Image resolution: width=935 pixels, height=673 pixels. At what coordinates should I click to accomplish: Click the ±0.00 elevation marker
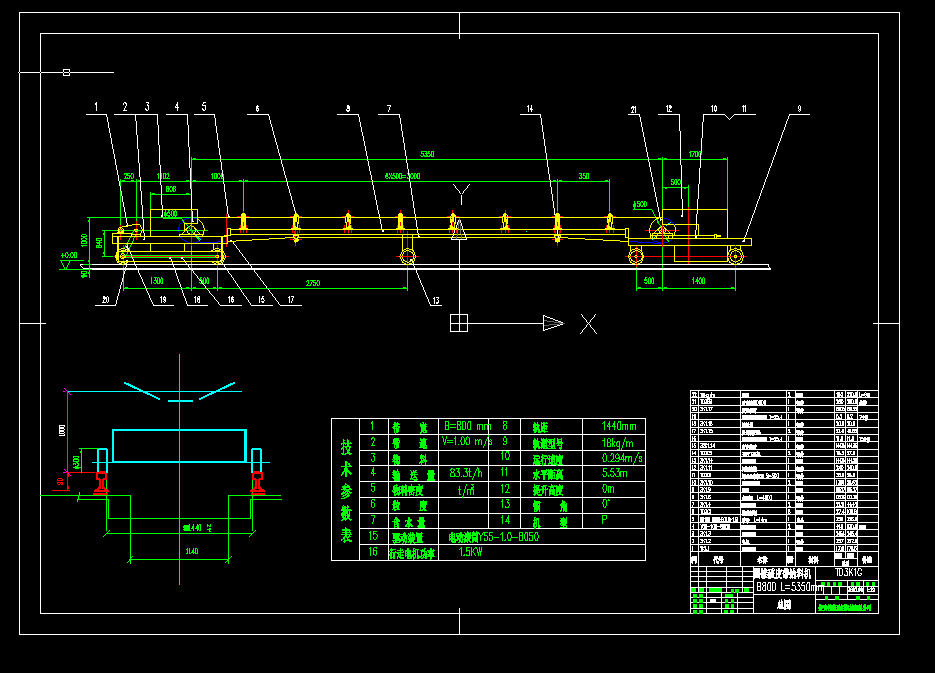point(69,254)
